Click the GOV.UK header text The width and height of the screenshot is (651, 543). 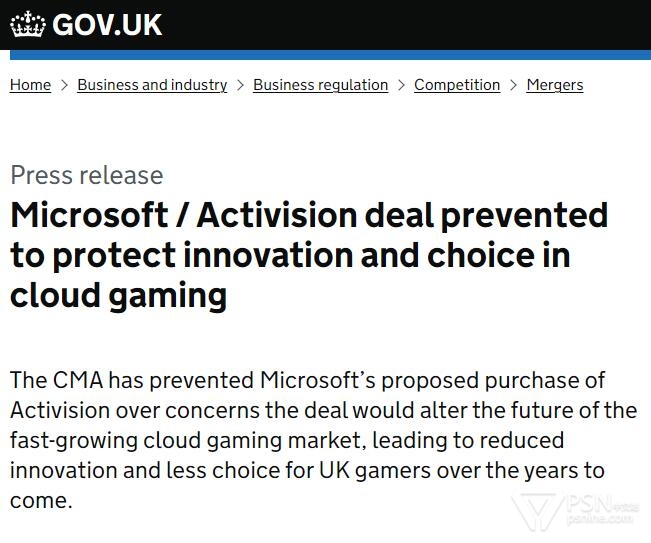click(107, 25)
